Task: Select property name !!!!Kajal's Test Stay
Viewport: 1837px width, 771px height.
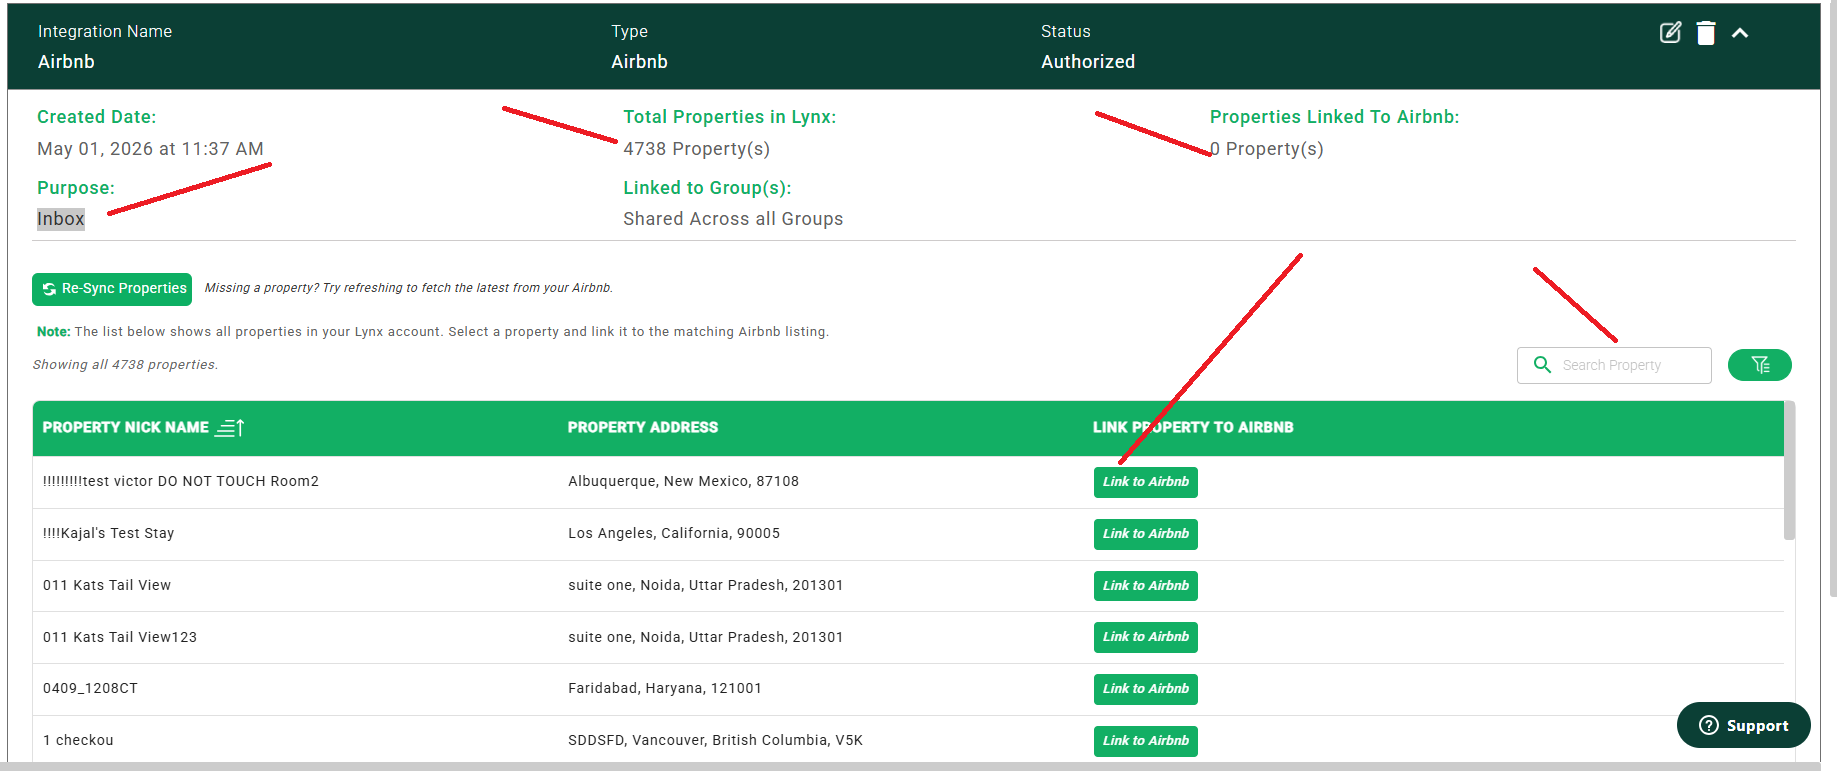Action: (109, 534)
